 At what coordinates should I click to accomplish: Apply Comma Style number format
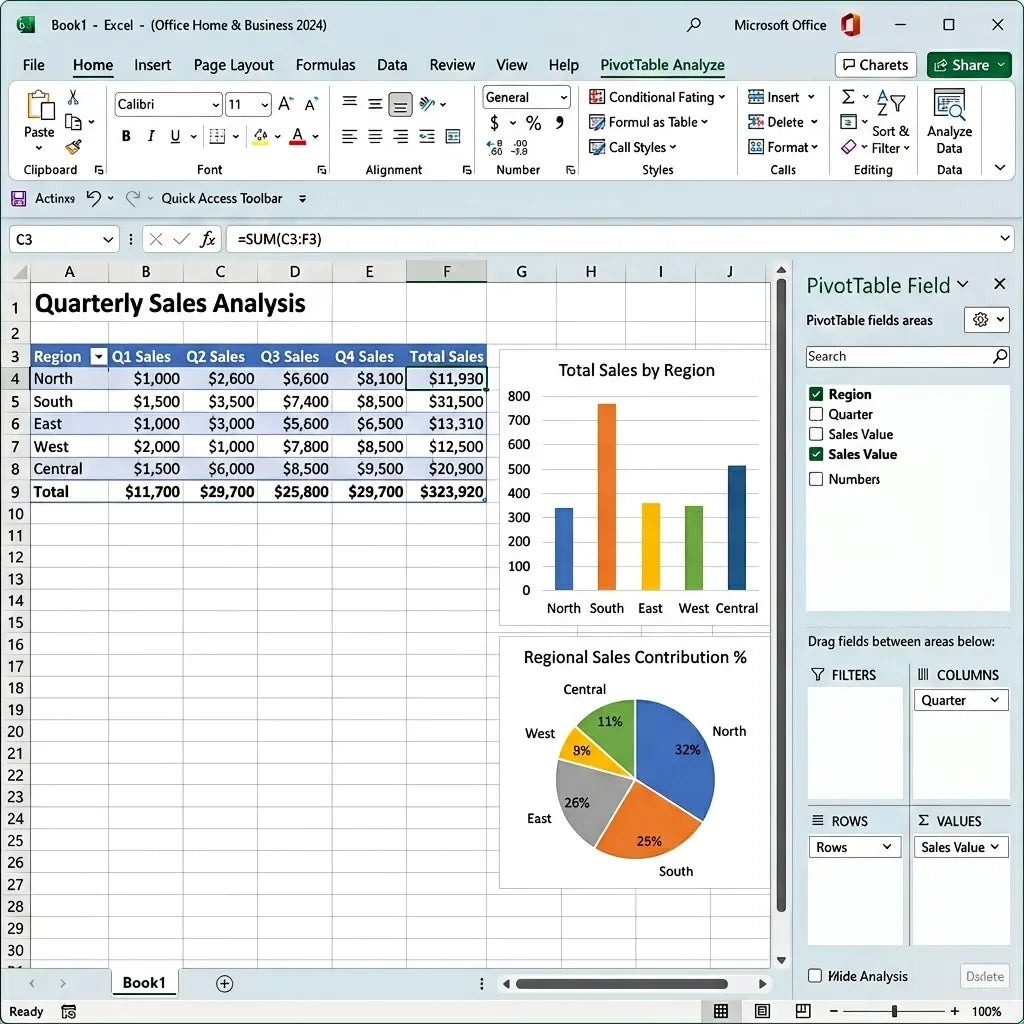pyautogui.click(x=560, y=122)
